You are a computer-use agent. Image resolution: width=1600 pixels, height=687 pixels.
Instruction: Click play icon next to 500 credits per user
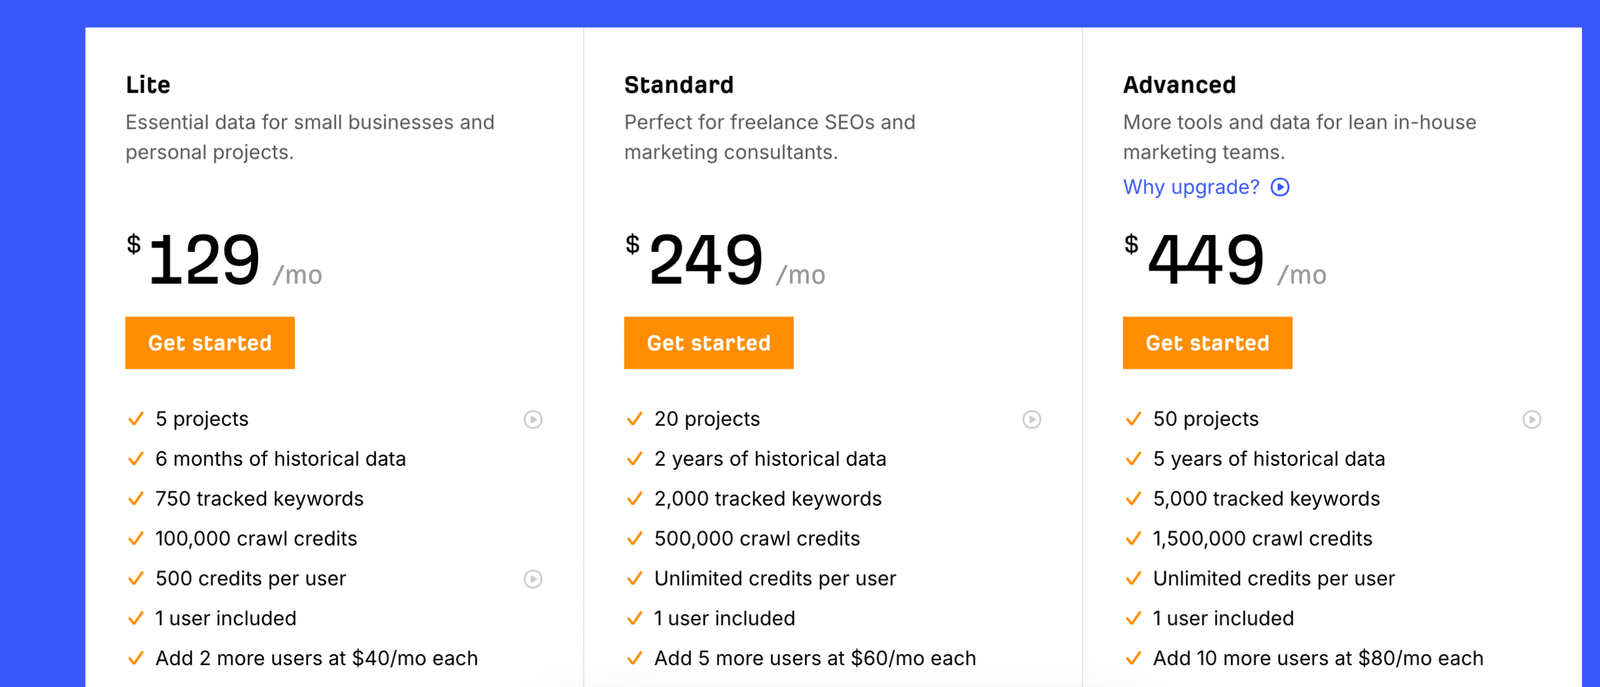click(x=533, y=579)
